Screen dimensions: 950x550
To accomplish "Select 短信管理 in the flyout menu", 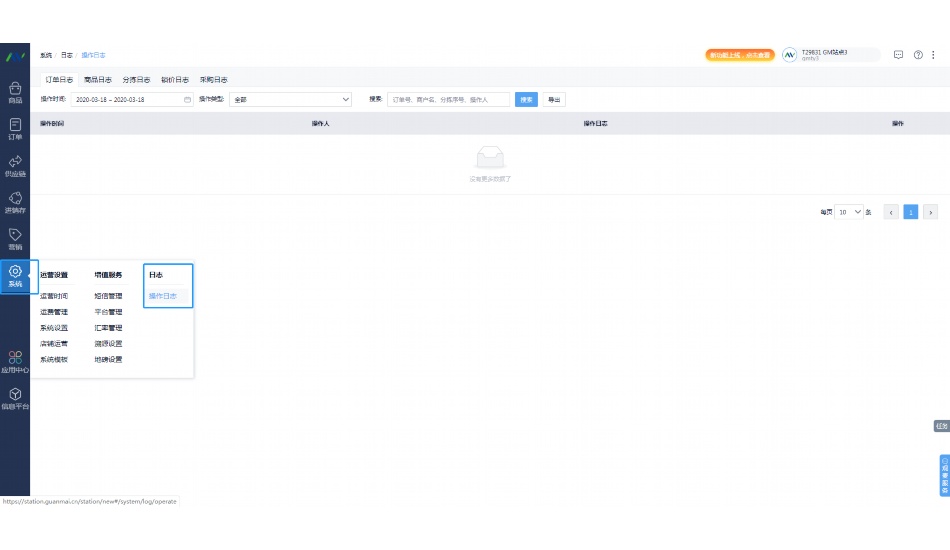I will coord(108,296).
